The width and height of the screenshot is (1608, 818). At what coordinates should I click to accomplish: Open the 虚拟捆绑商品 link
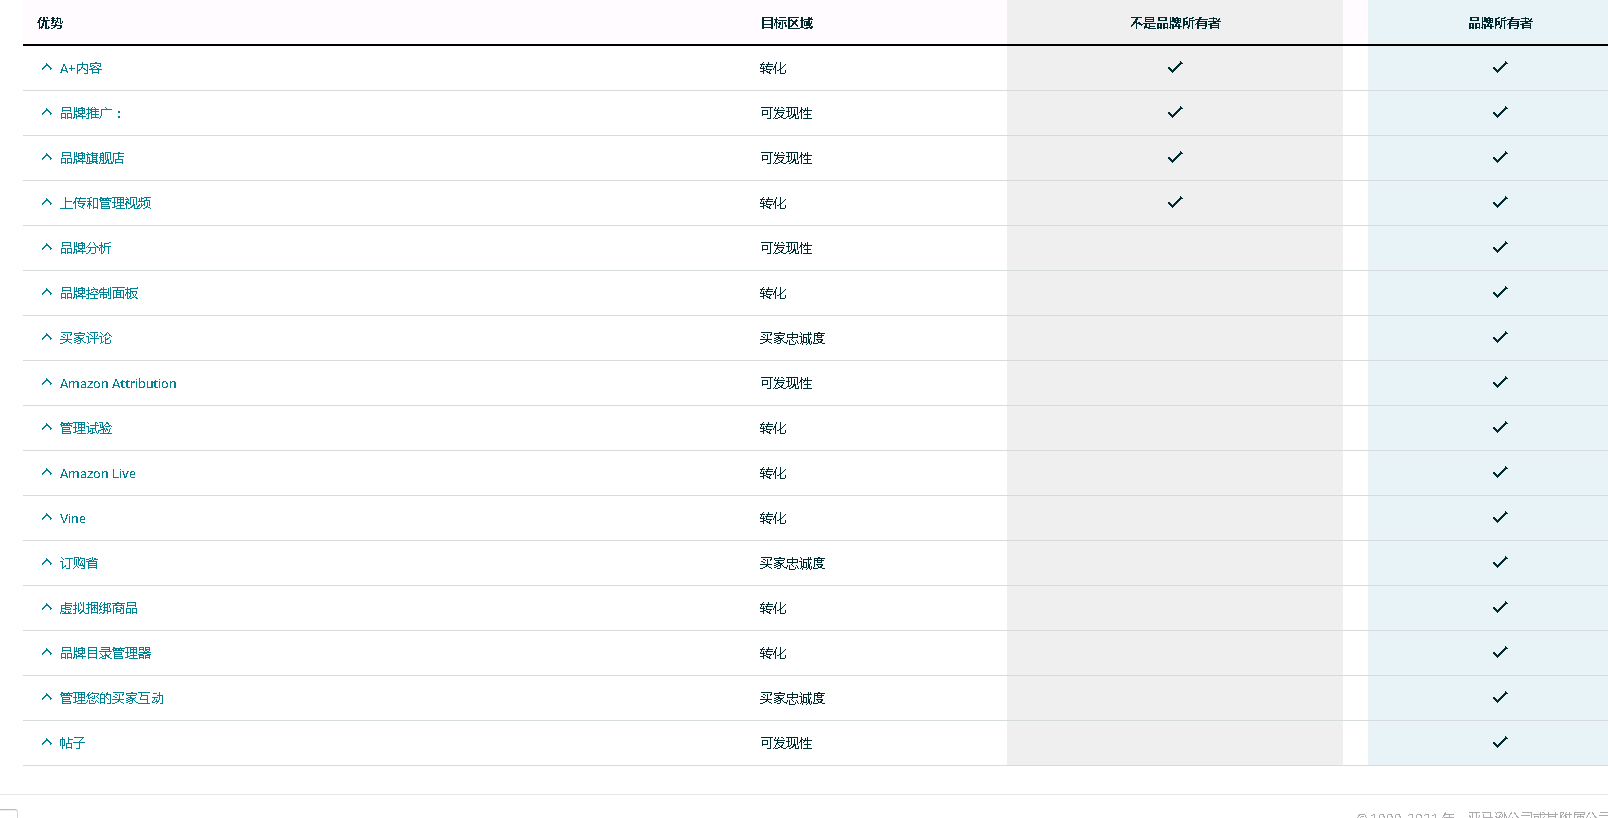99,608
